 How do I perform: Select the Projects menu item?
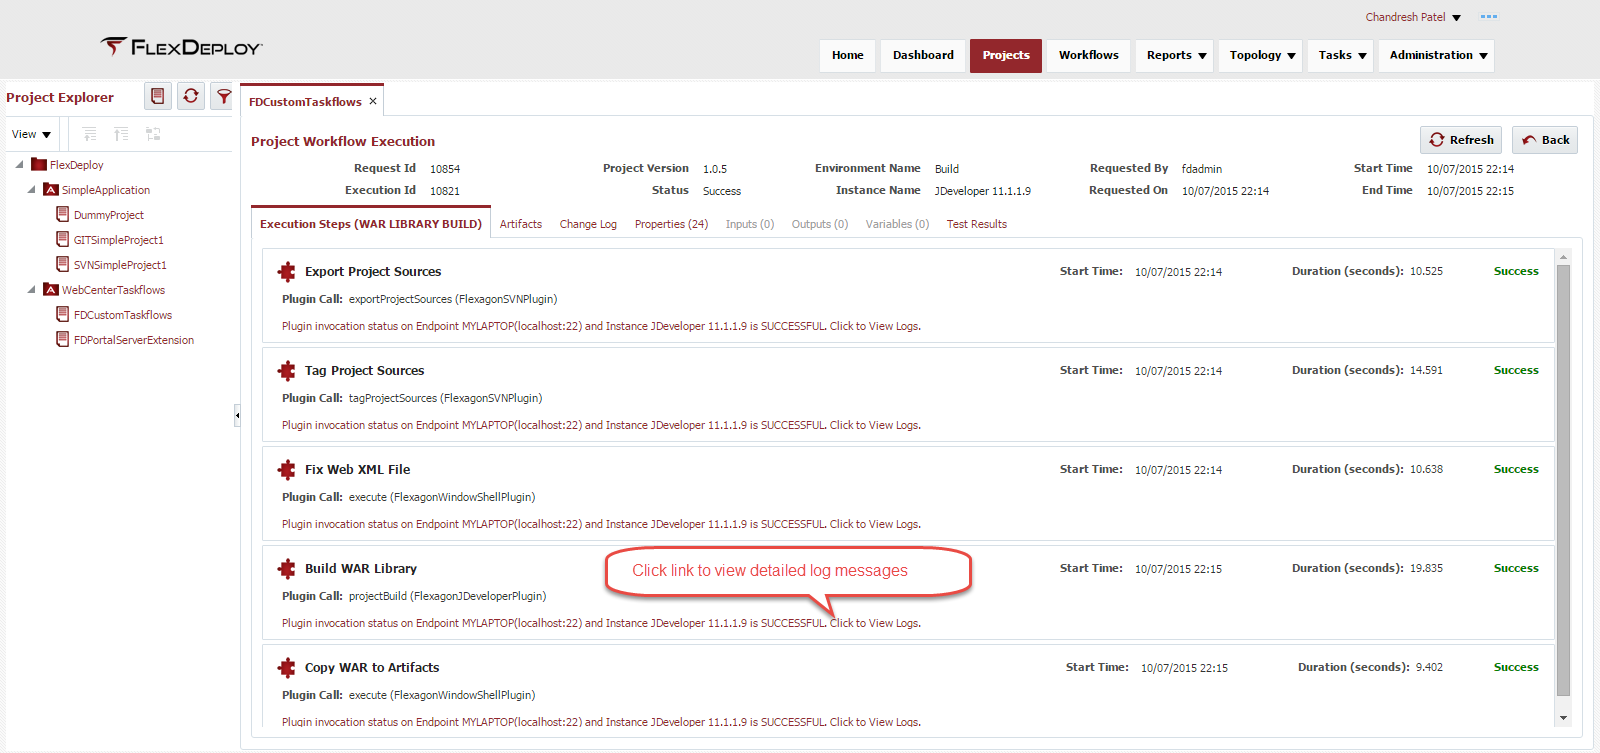point(1006,55)
